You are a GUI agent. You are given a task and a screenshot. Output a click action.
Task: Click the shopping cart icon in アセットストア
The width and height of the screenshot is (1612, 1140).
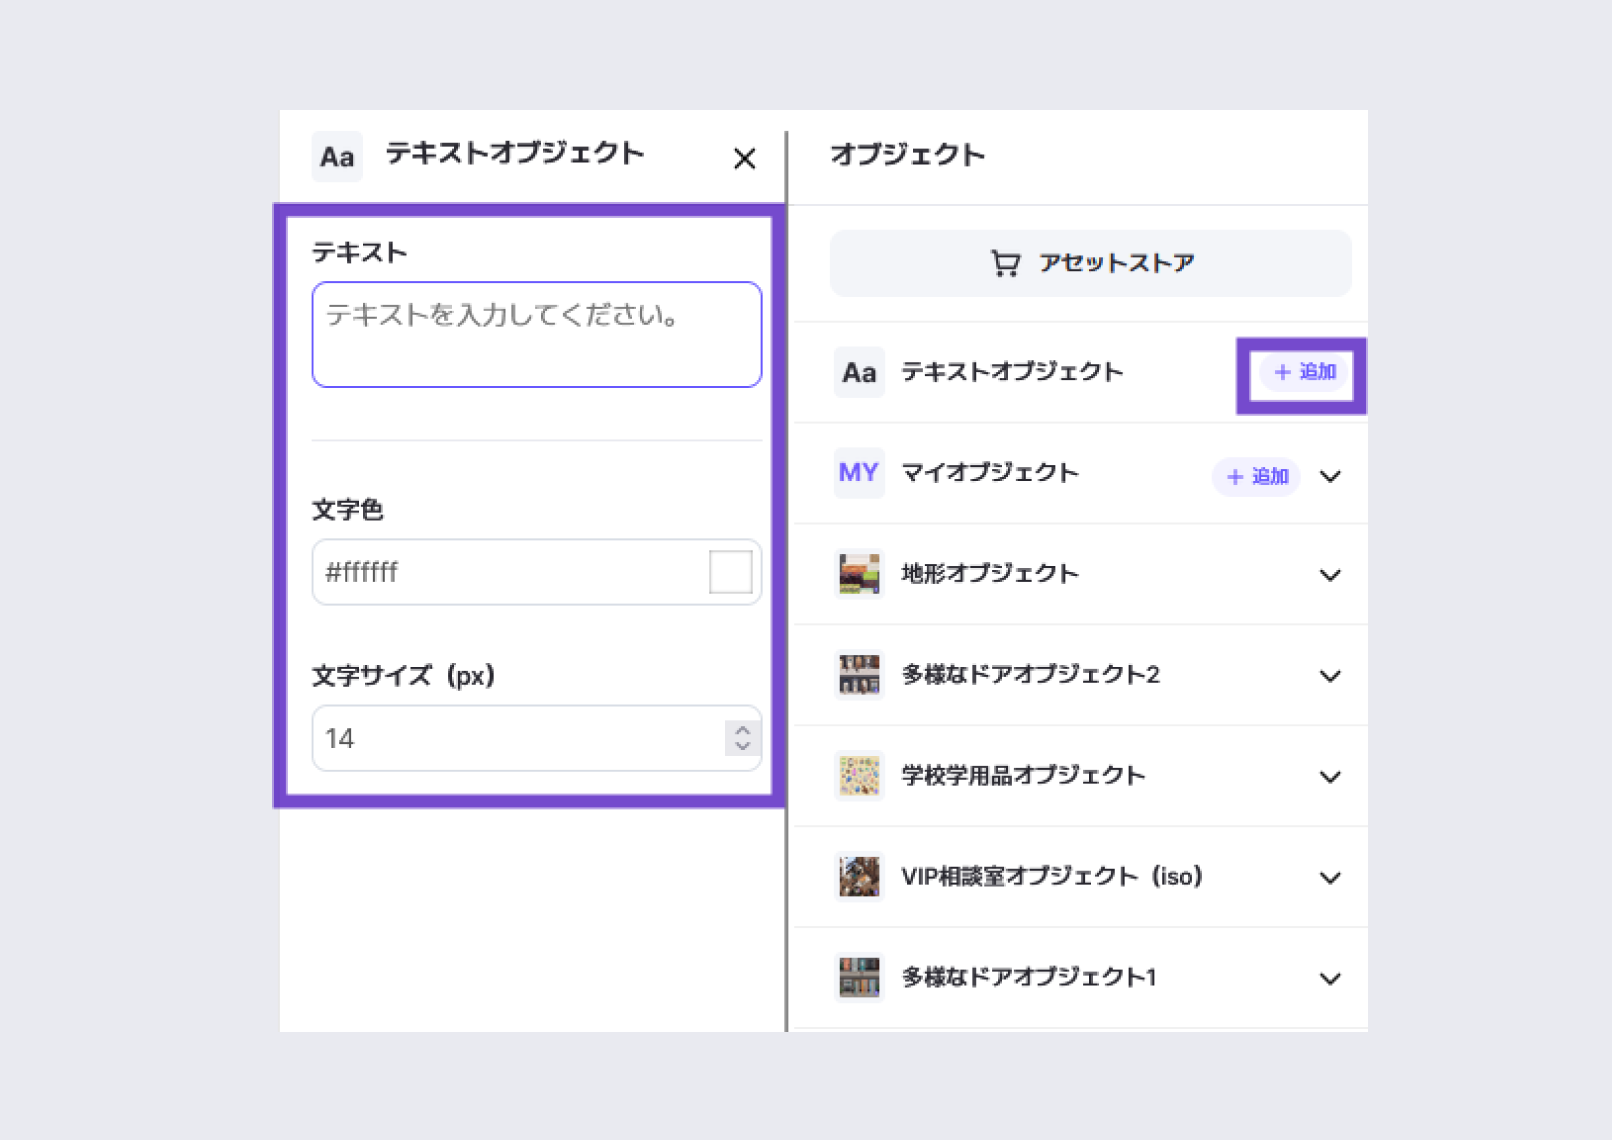click(x=1005, y=263)
